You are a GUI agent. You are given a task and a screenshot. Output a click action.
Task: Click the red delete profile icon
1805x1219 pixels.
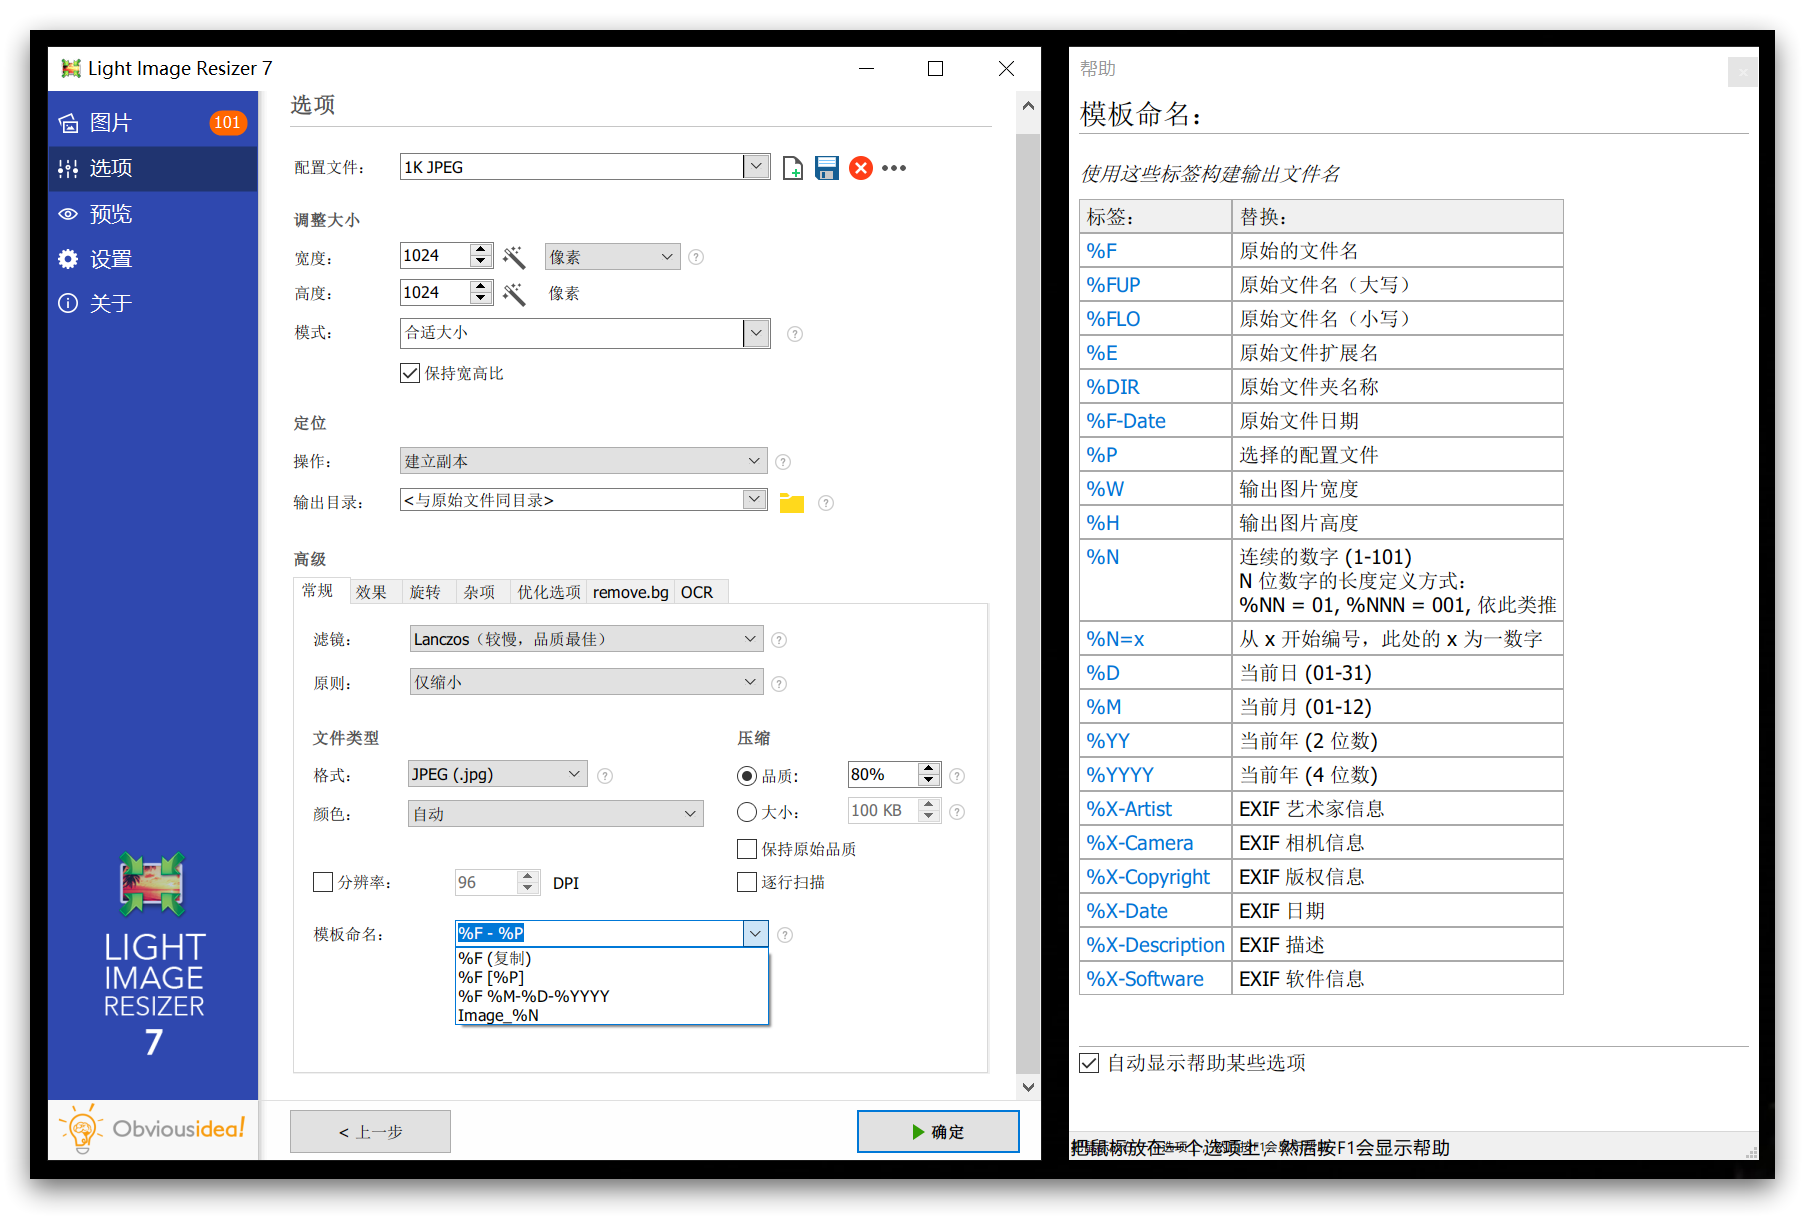(860, 168)
